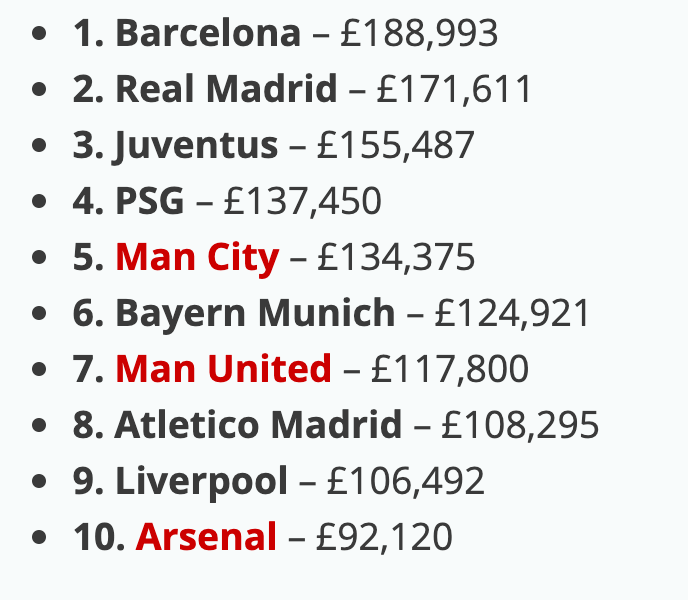Click the £137,450 figure
Image resolution: width=688 pixels, height=600 pixels.
pos(303,201)
